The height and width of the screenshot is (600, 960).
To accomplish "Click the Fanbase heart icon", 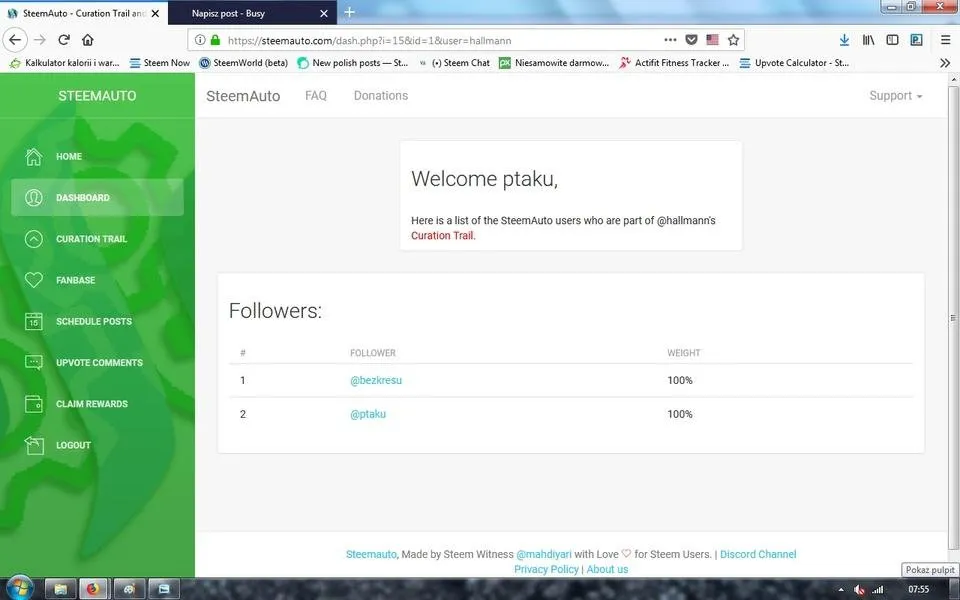I will tap(34, 280).
